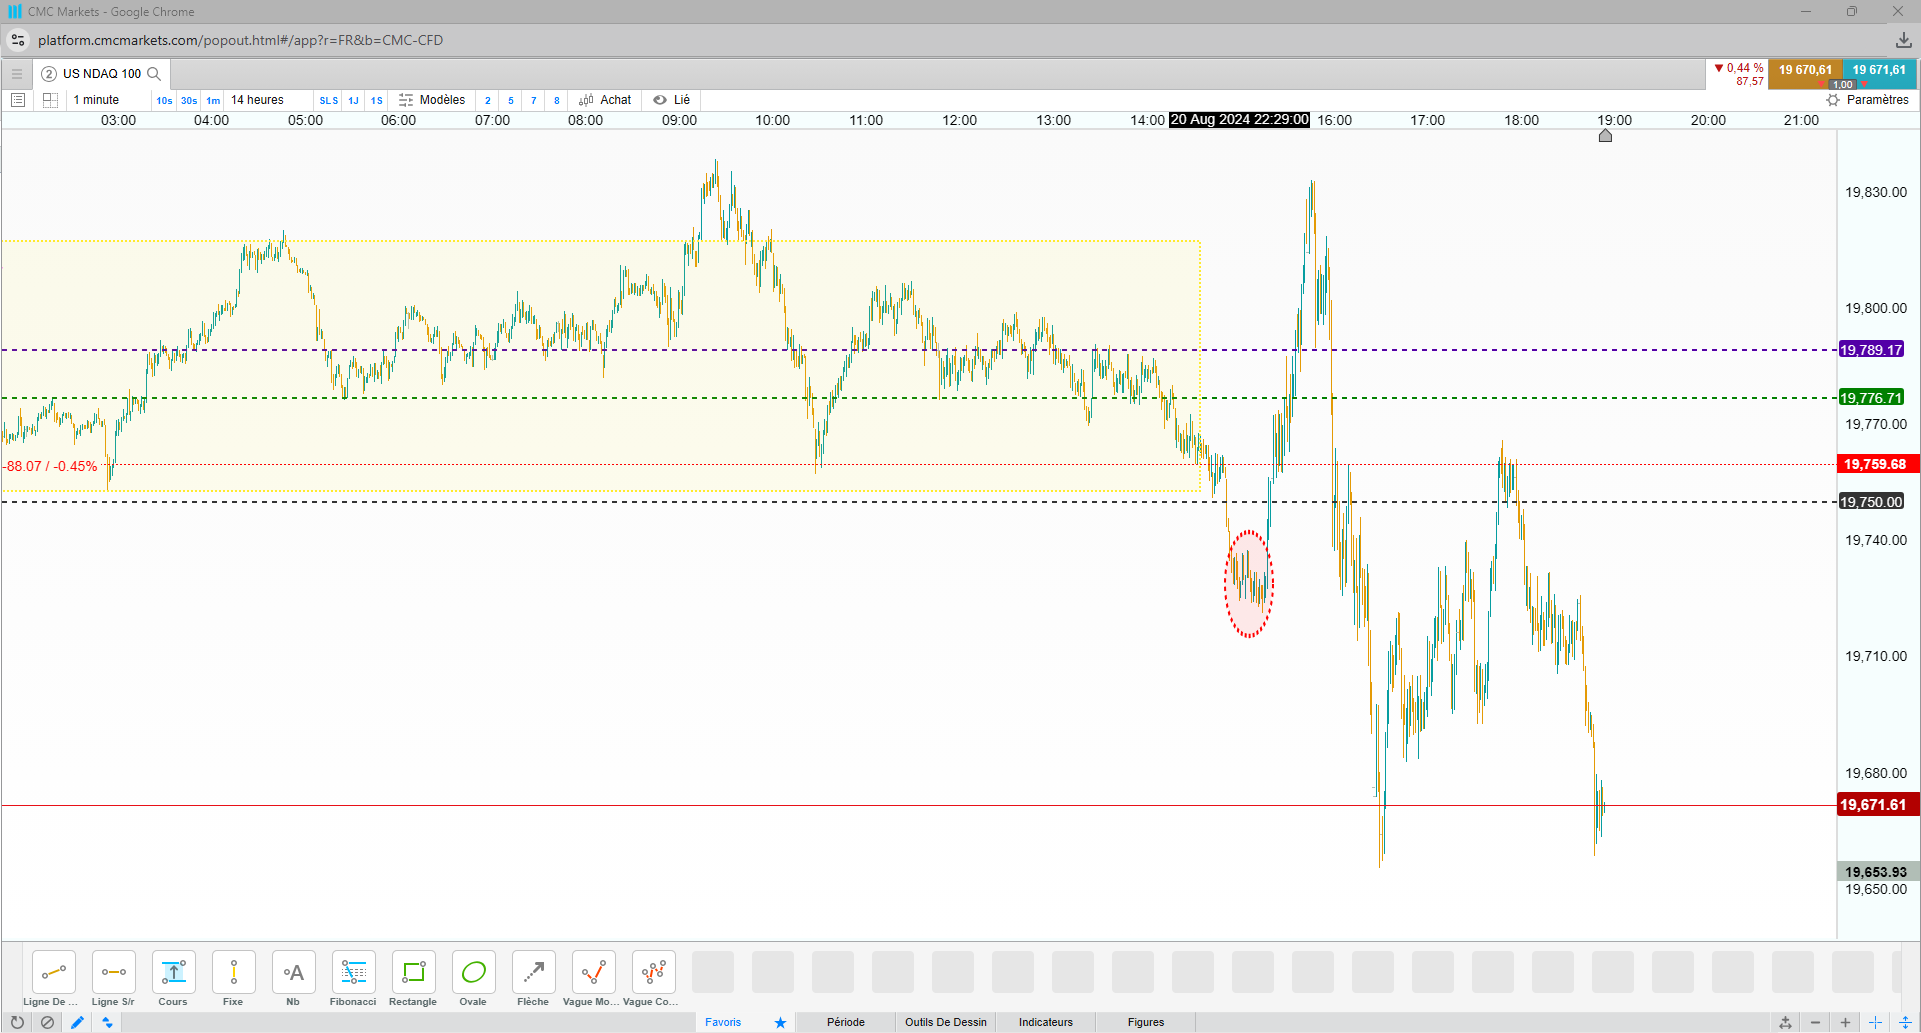Viewport: 1921px width, 1033px height.
Task: Open the 14 heures range dropdown
Action: (x=258, y=100)
